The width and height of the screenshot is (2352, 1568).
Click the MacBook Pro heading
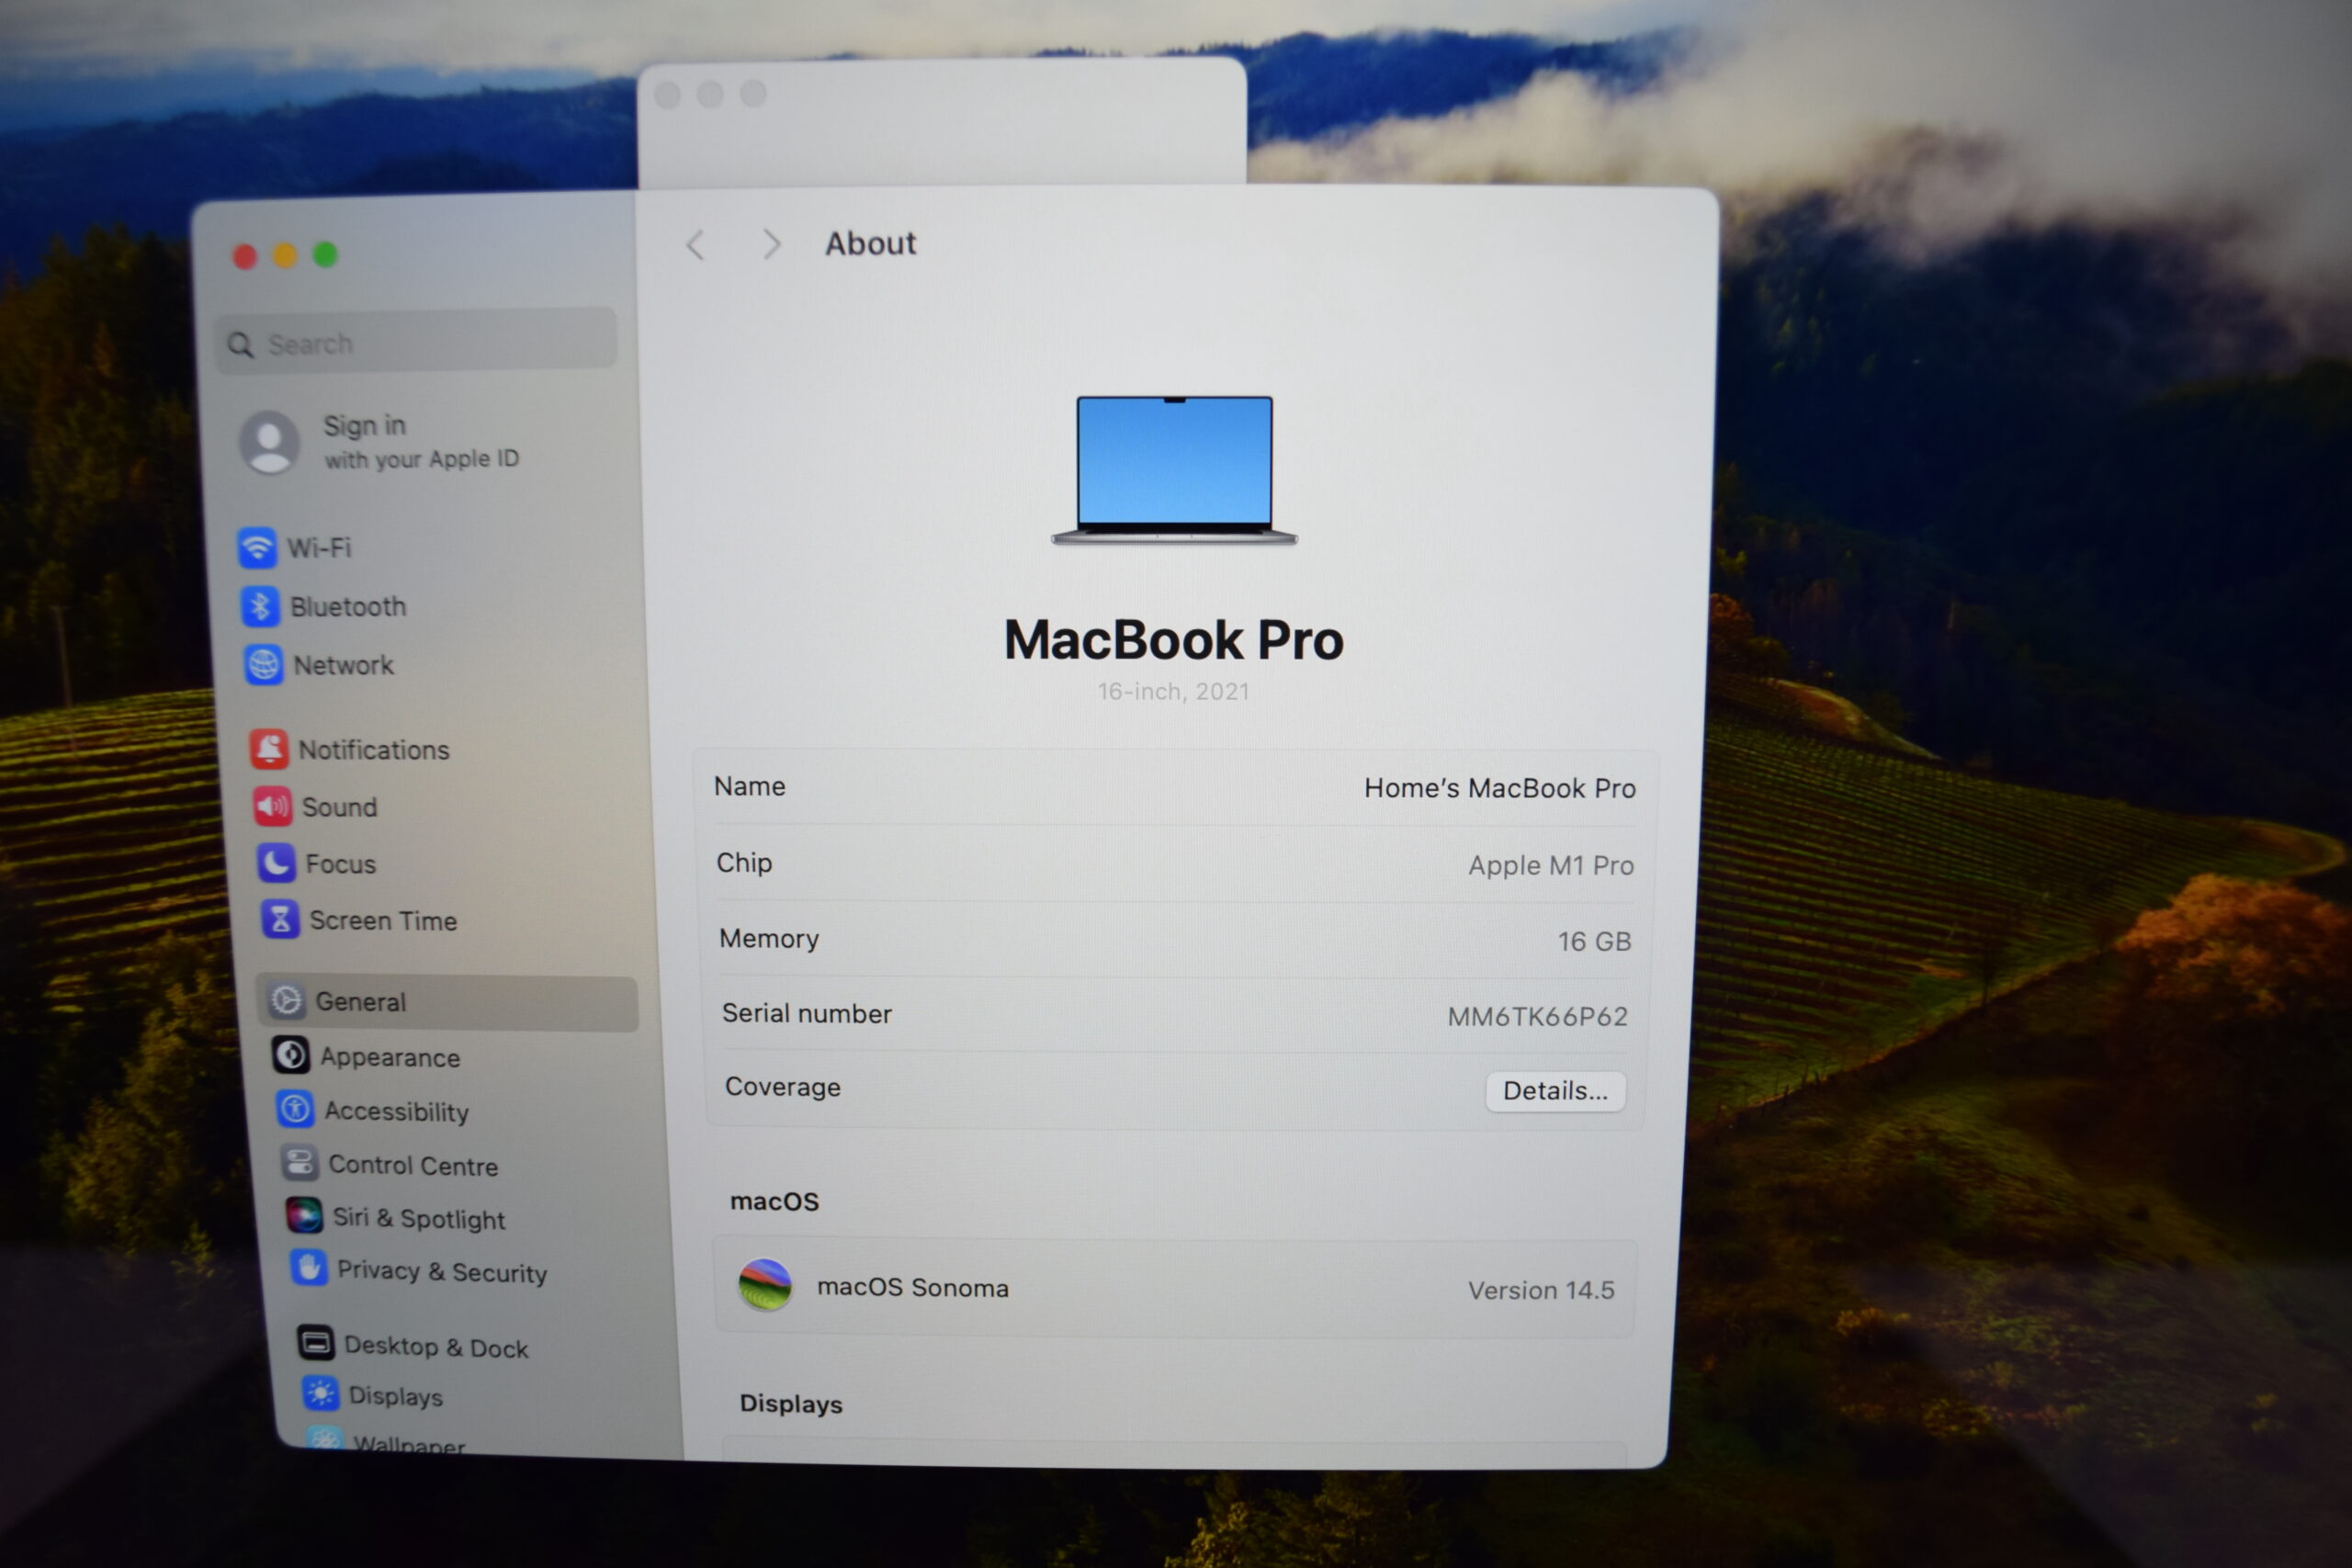[x=1173, y=640]
